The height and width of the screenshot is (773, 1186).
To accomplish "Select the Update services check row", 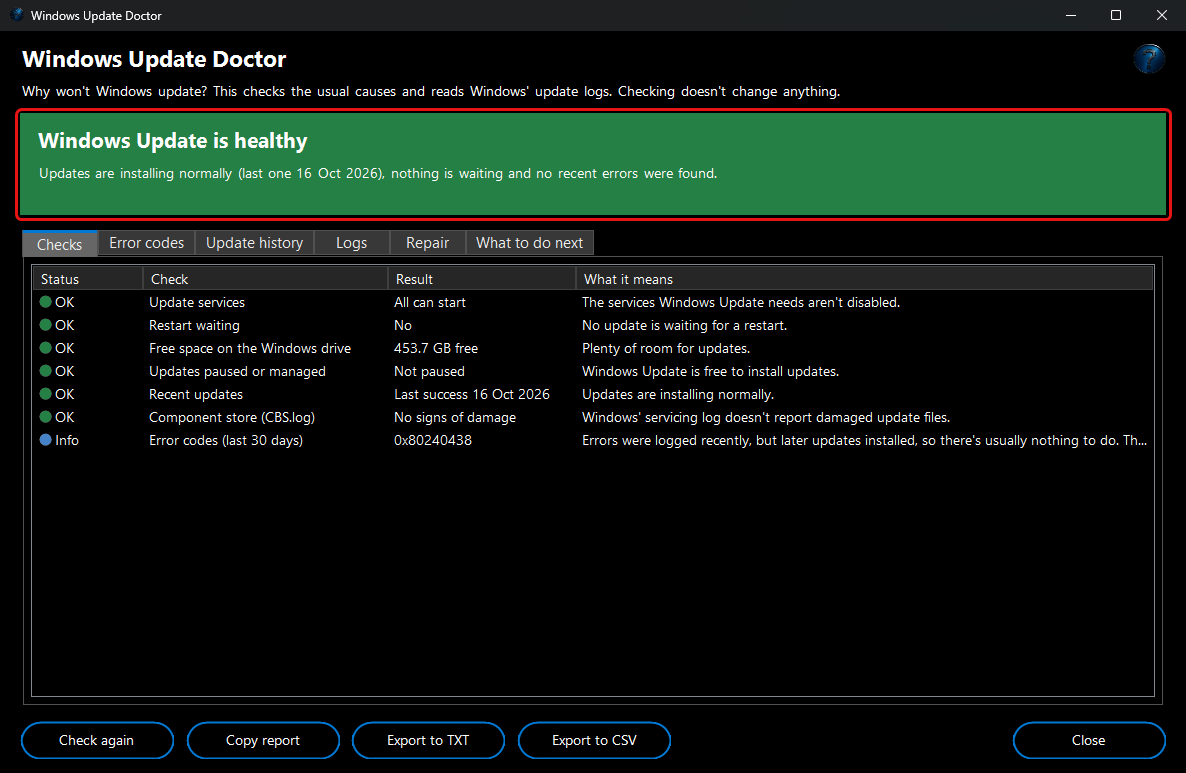I will pyautogui.click(x=593, y=302).
